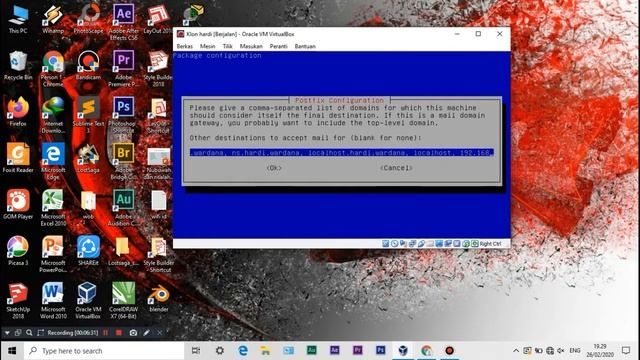Select the Adobe Premiere Pro desktop icon
This screenshot has height=360, width=640.
123,69
